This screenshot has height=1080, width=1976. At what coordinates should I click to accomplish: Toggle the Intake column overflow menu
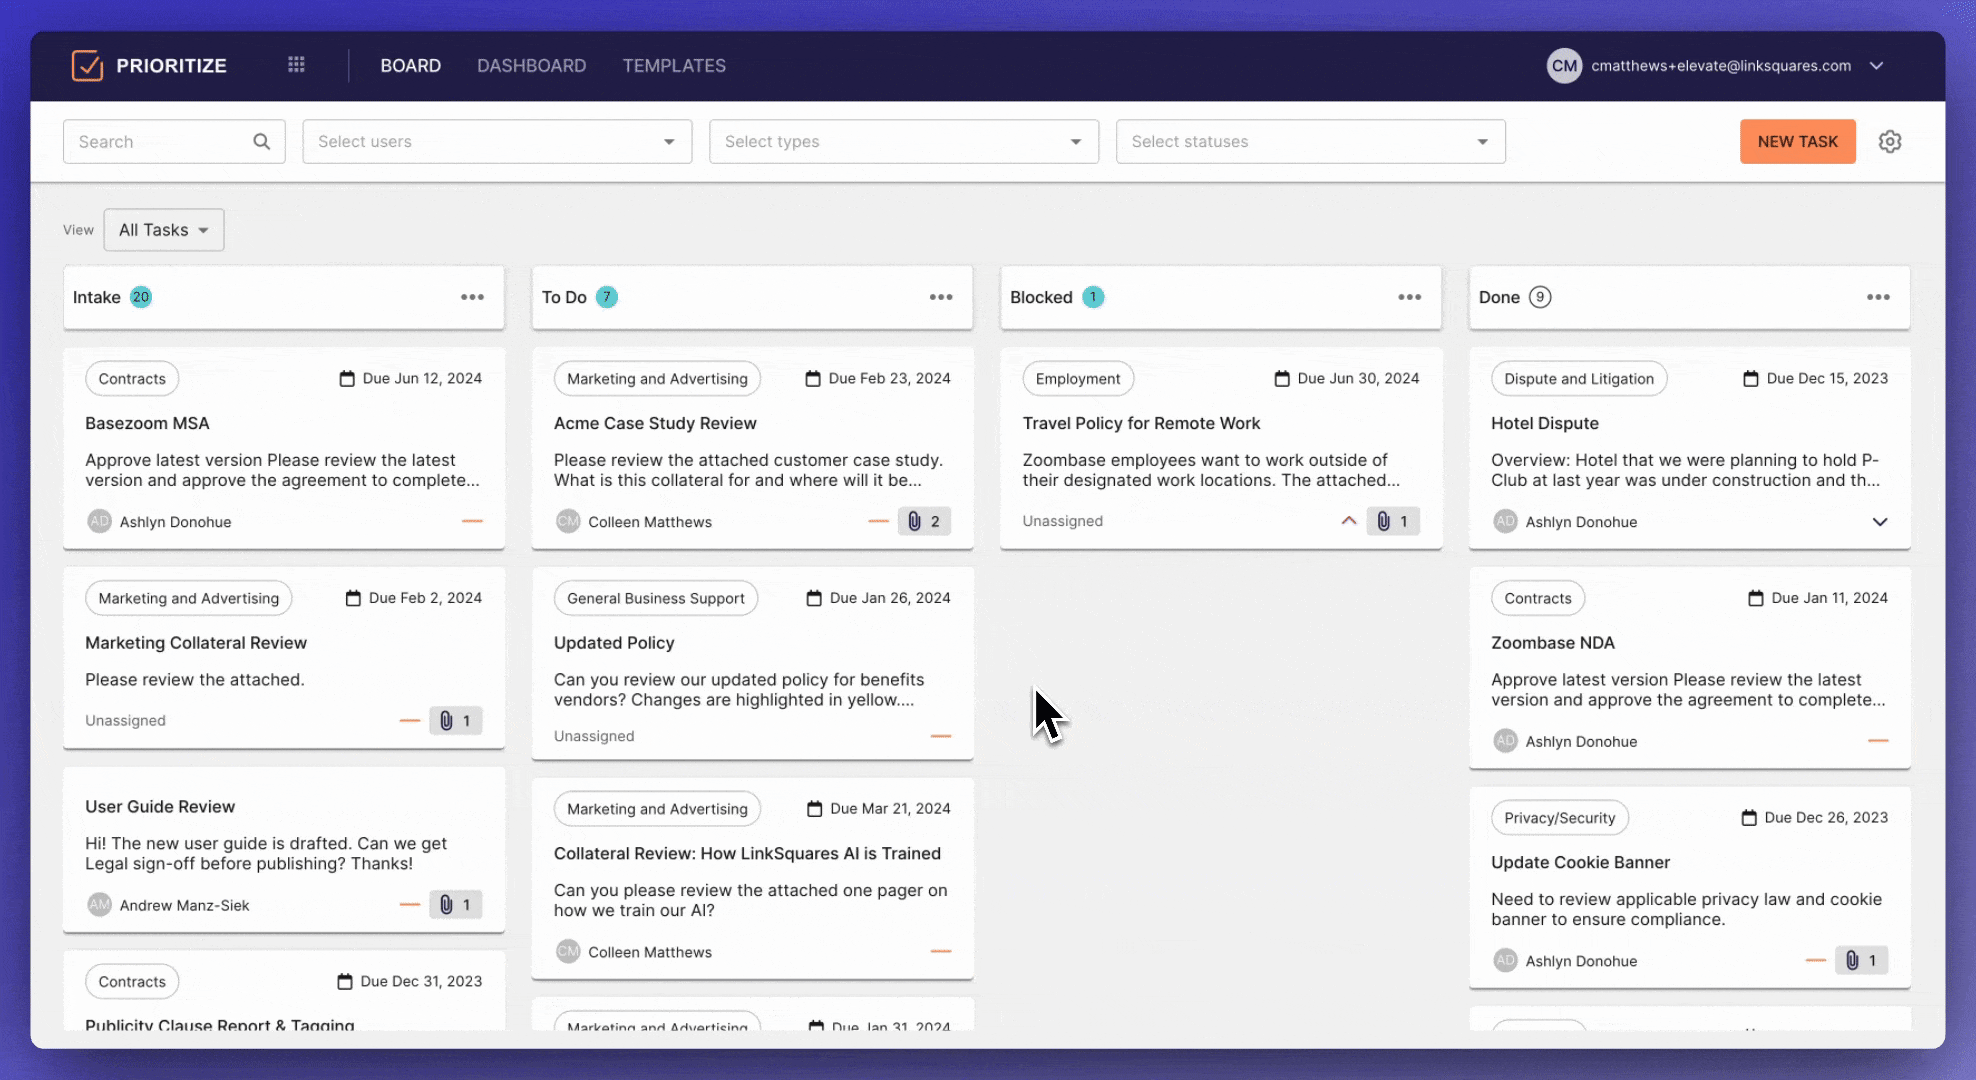[x=472, y=297]
